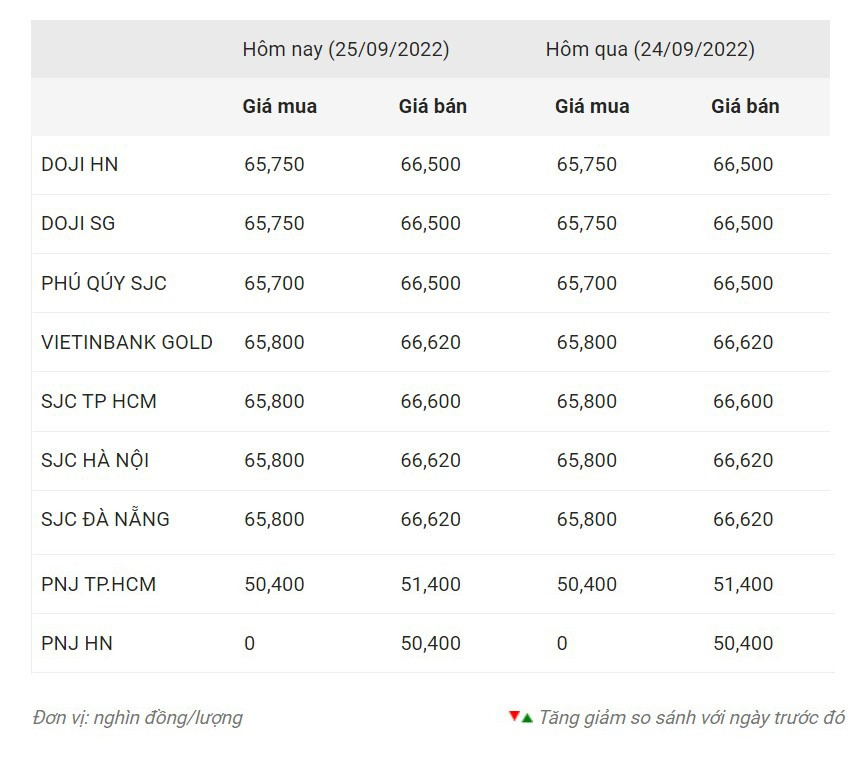Select the Hôm nay (25/09/2022) column header

pos(345,49)
